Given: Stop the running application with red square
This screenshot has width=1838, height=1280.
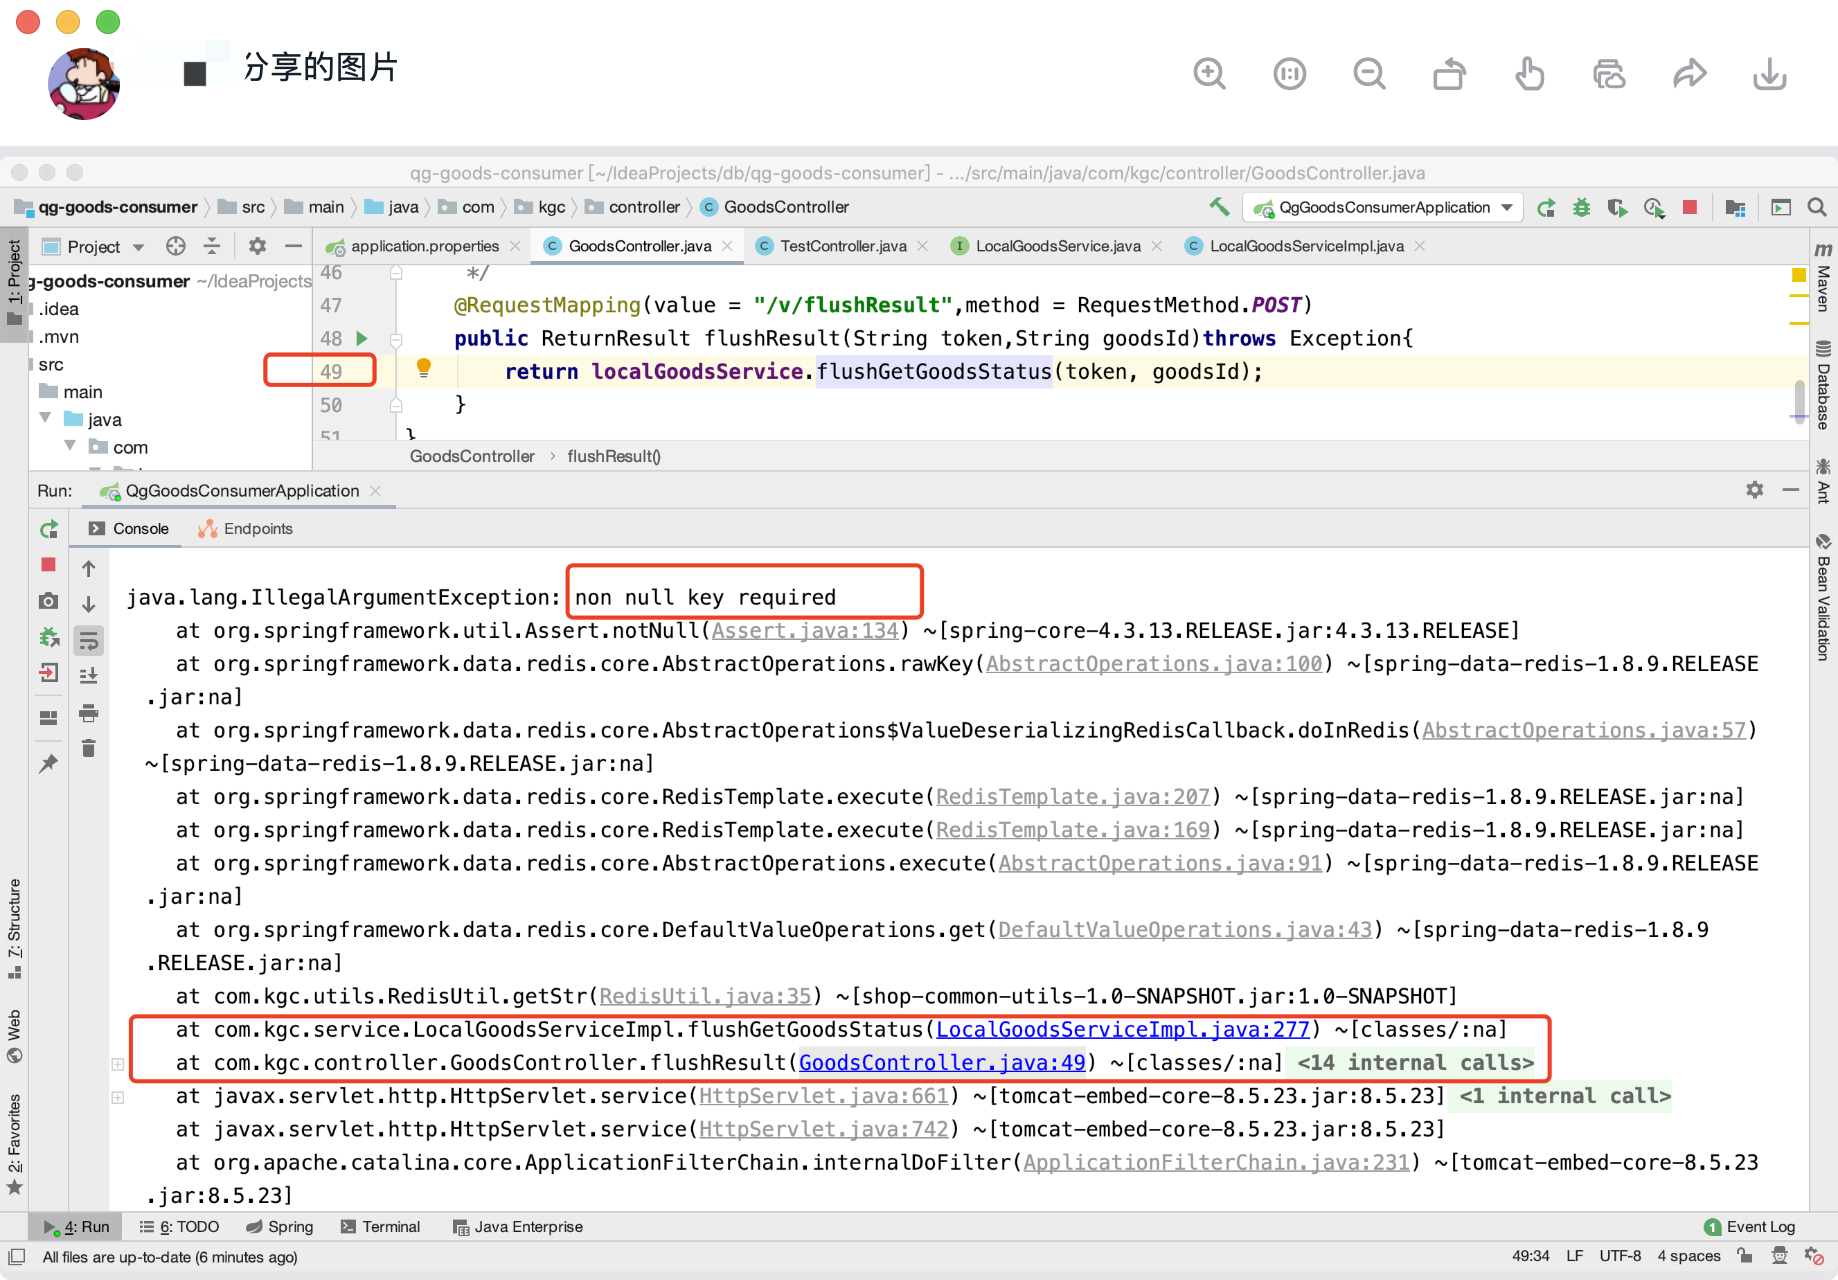Looking at the screenshot, I should coord(48,565).
